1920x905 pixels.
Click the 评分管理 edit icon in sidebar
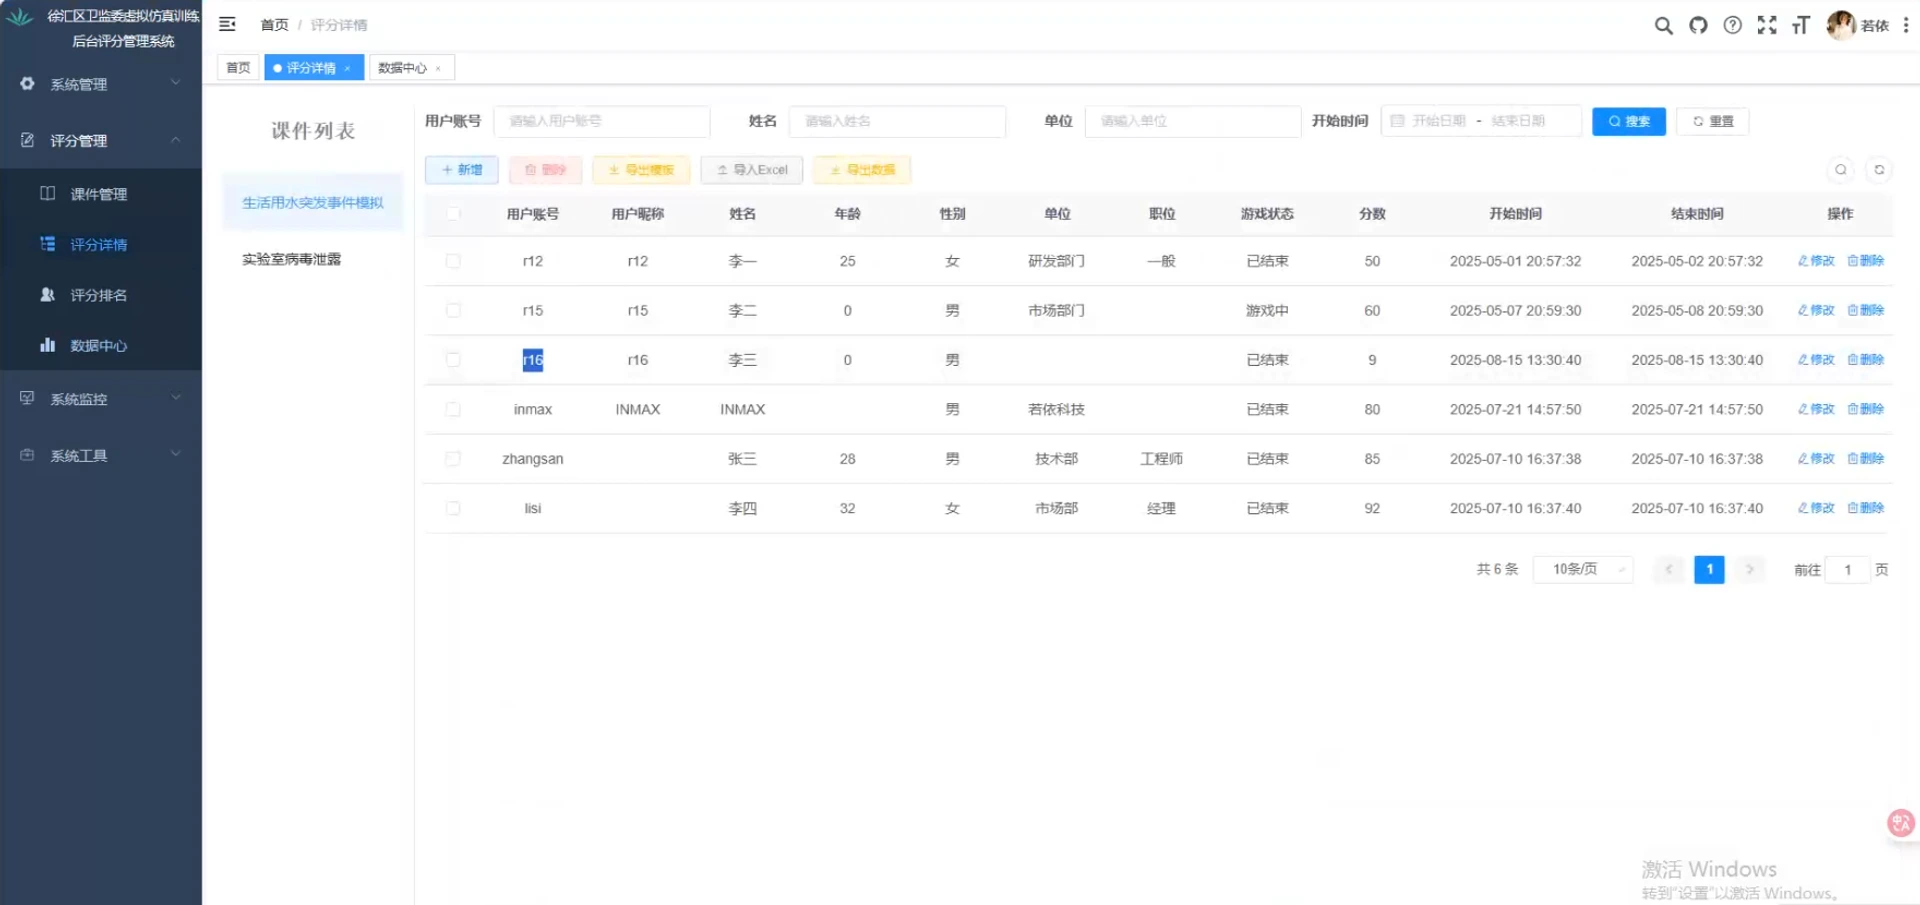pyautogui.click(x=27, y=140)
